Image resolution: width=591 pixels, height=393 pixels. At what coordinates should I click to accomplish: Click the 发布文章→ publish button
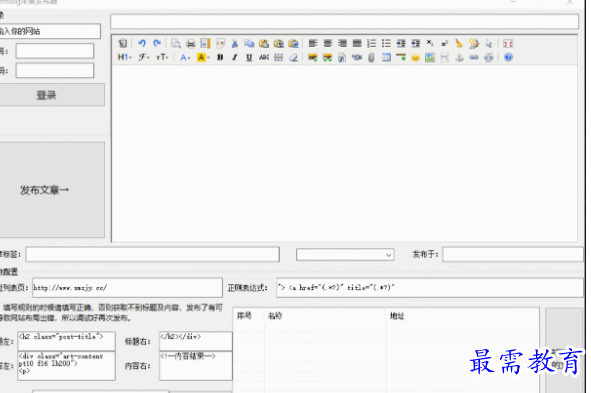click(52, 190)
